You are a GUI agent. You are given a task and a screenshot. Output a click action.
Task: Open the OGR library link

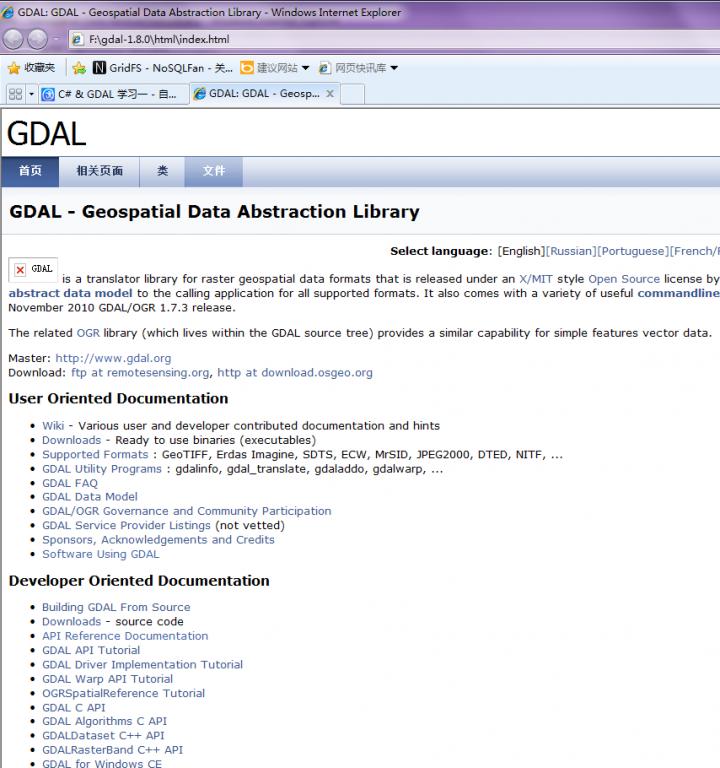point(88,333)
